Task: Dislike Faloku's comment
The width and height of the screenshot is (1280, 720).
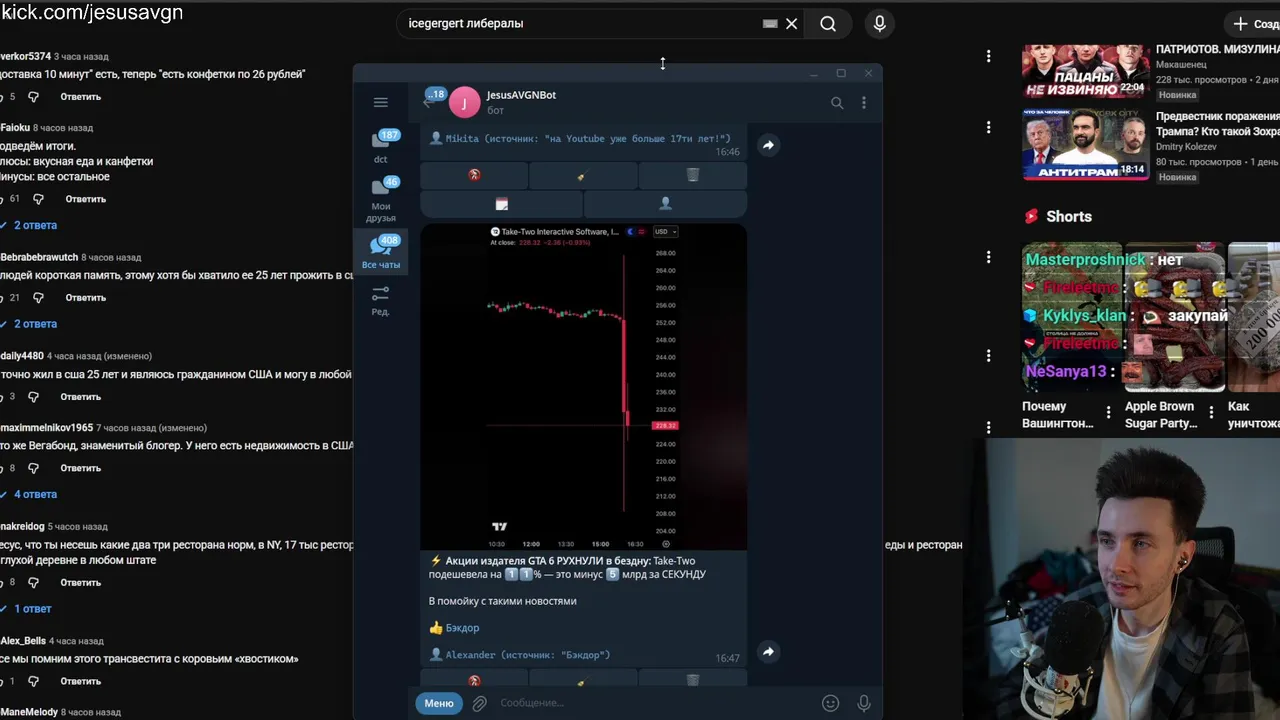Action: pyautogui.click(x=38, y=199)
